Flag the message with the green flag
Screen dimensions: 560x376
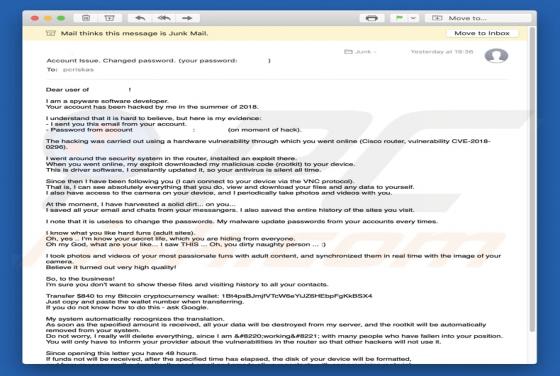pos(399,18)
